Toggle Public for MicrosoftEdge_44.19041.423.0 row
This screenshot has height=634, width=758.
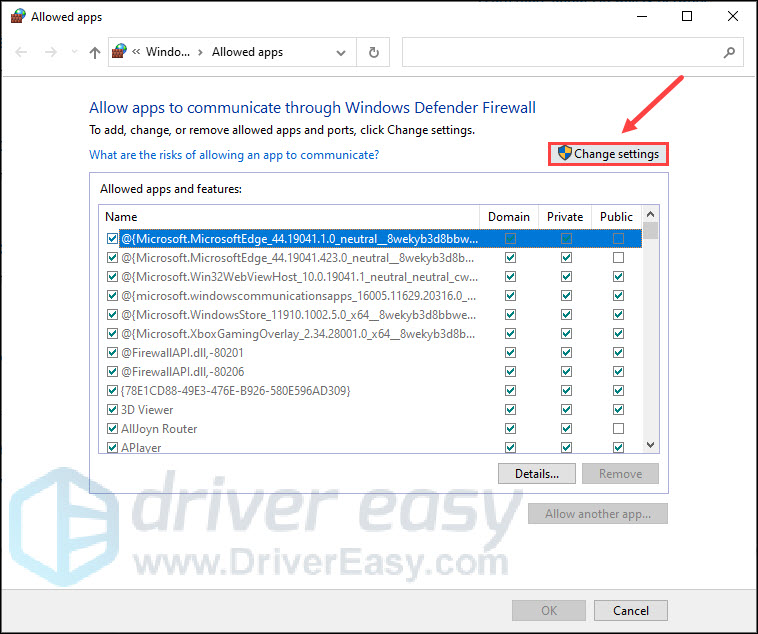point(618,258)
